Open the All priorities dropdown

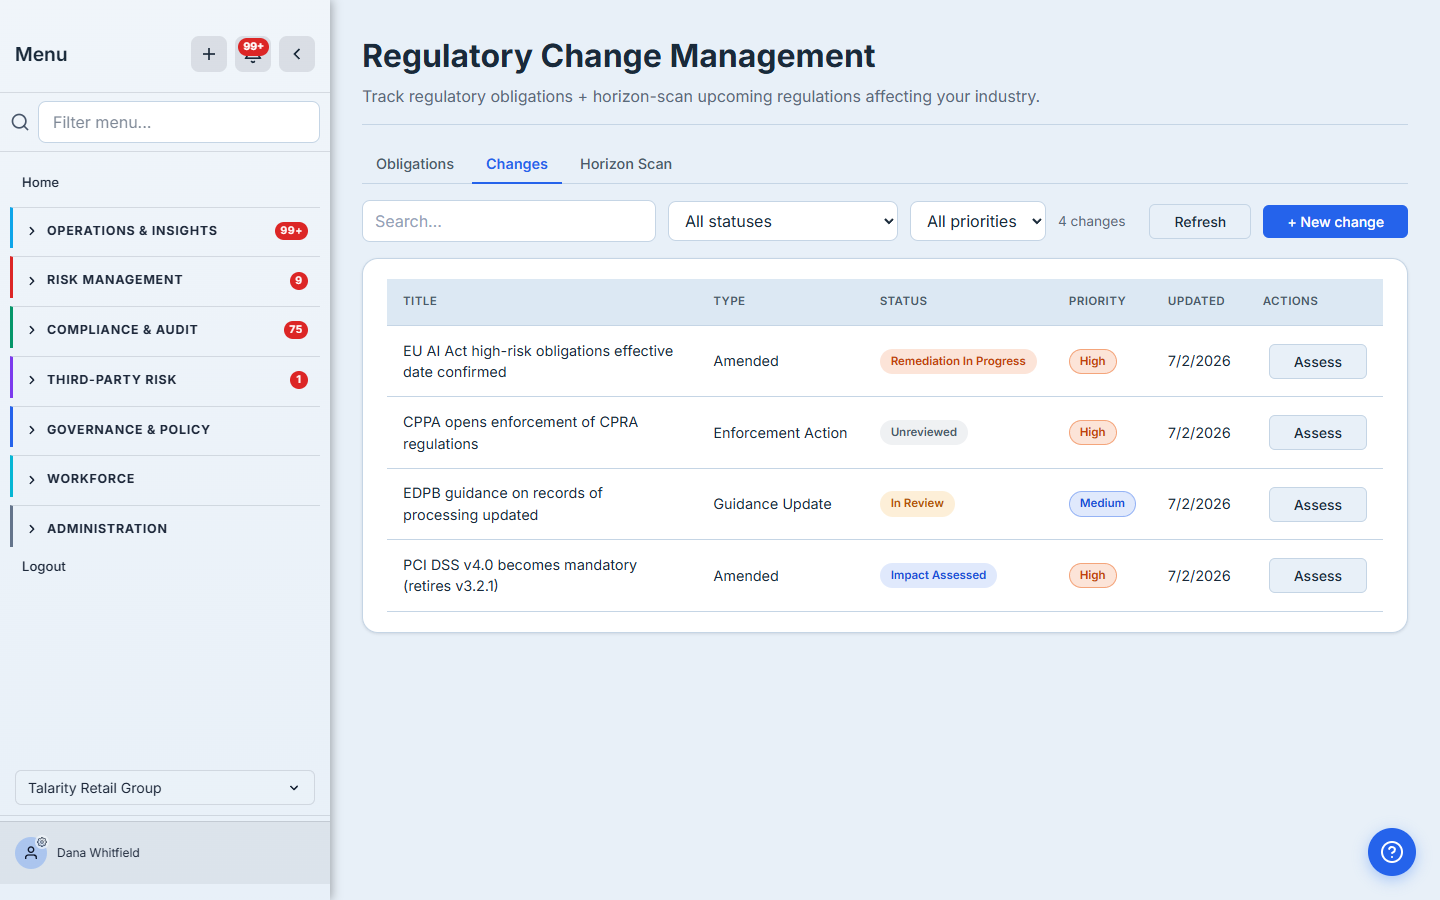978,221
